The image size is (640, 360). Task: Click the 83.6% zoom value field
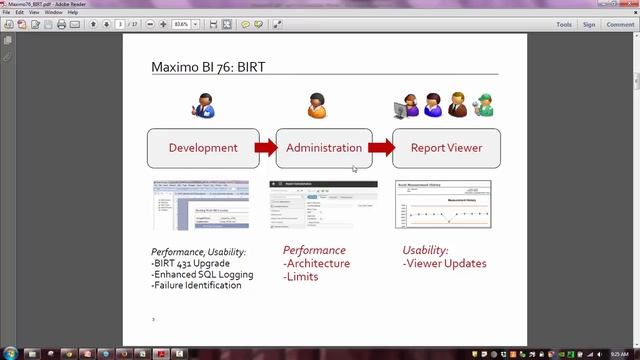pyautogui.click(x=181, y=24)
